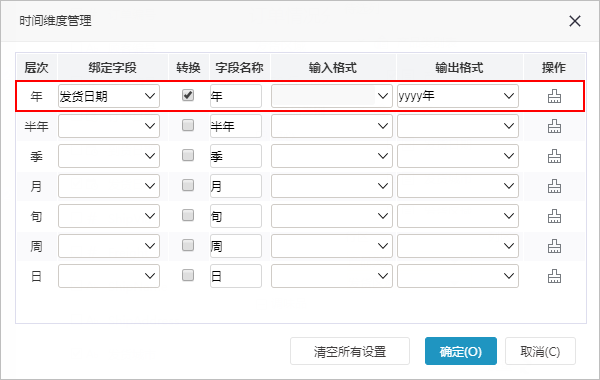
Task: Click the 输入格式 column header
Action: [333, 67]
